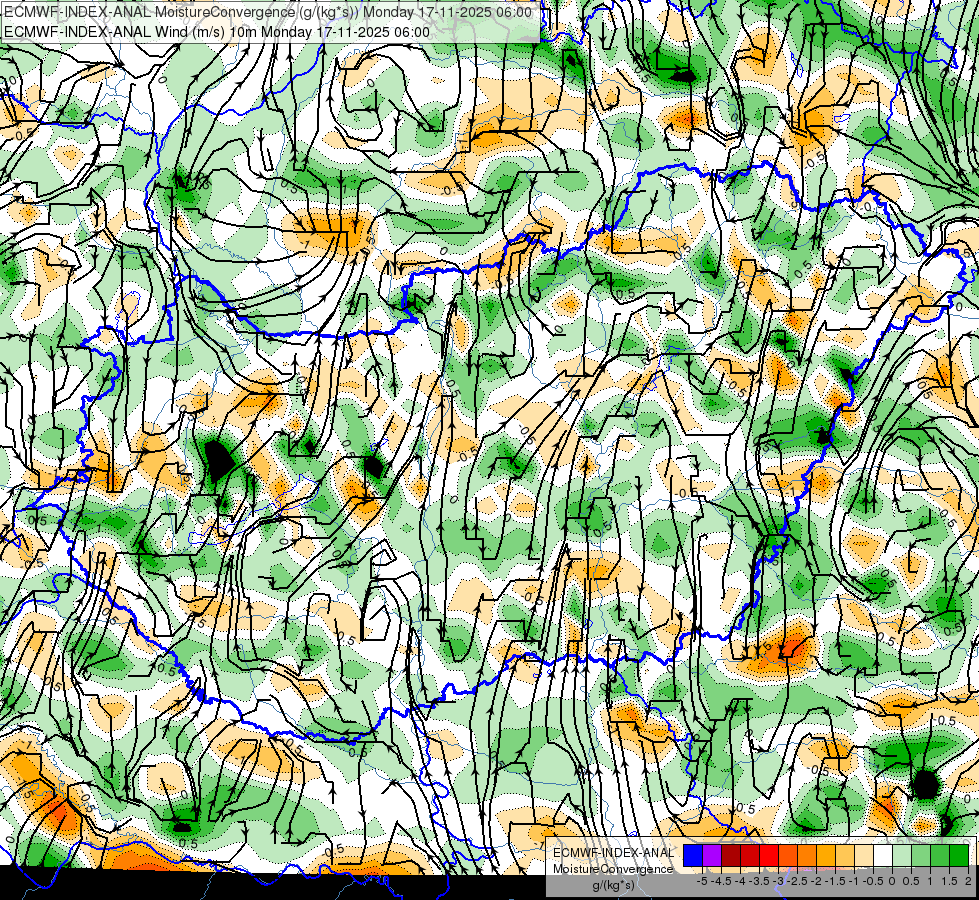Screen dimensions: 979x900
Task: Pick the palest green legend swatch
Action: point(902,855)
